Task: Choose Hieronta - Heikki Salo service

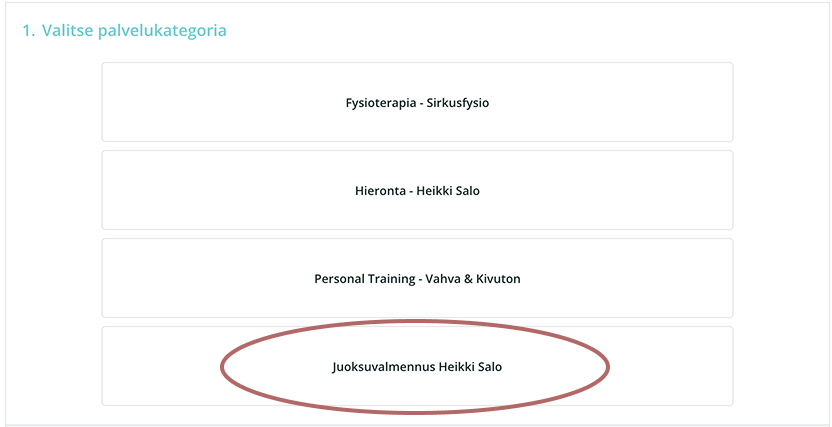Action: pos(417,190)
